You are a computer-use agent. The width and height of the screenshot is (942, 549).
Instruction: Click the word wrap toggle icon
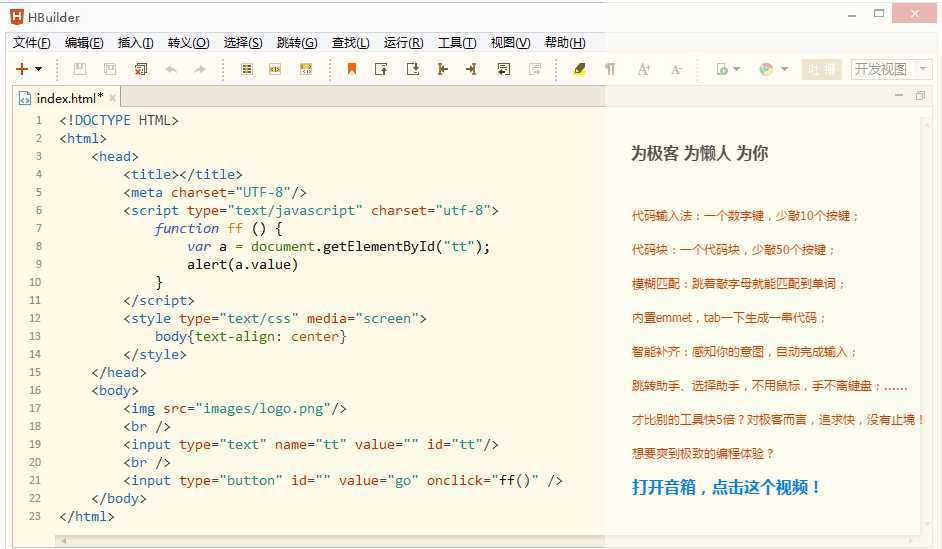tap(503, 69)
